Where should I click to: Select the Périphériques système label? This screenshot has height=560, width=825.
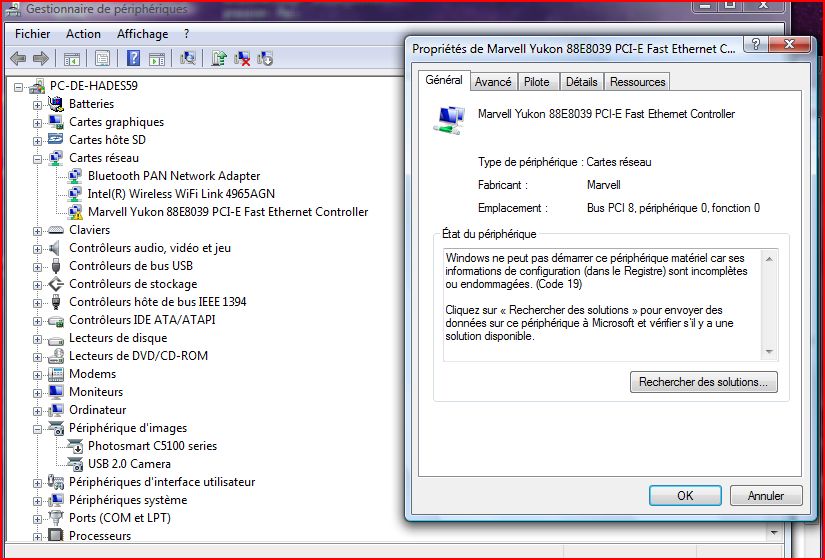point(128,499)
